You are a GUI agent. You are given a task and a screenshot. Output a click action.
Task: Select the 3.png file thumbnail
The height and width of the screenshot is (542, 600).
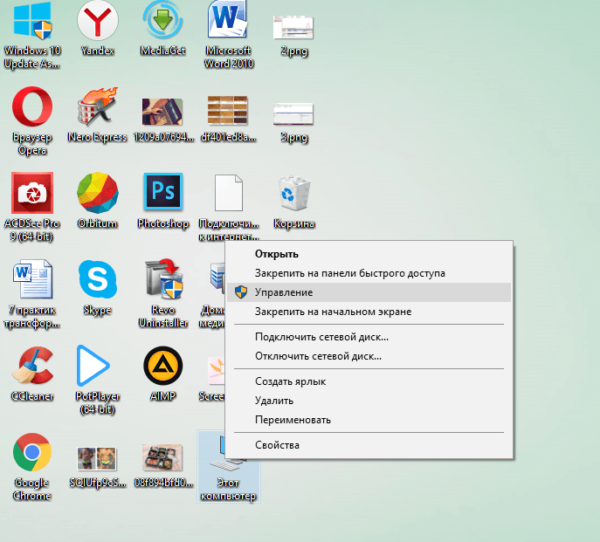(x=293, y=114)
